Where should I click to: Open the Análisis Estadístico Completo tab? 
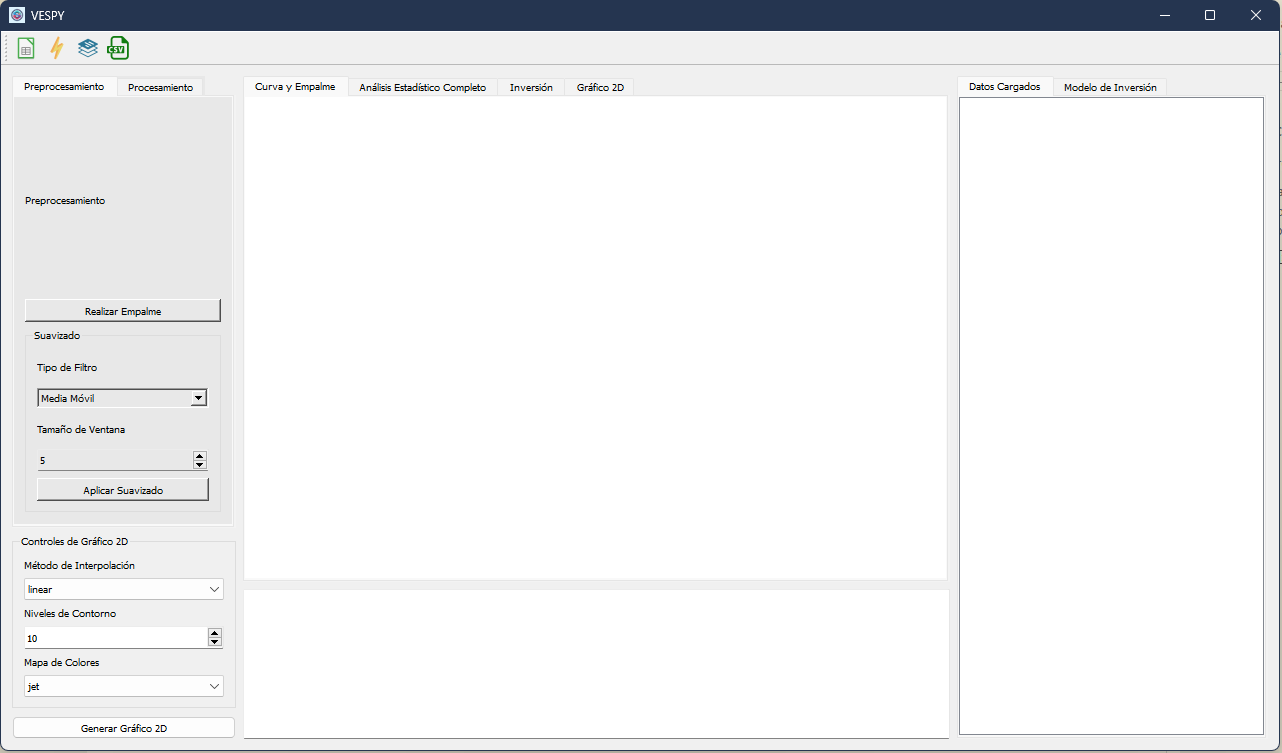pyautogui.click(x=422, y=87)
